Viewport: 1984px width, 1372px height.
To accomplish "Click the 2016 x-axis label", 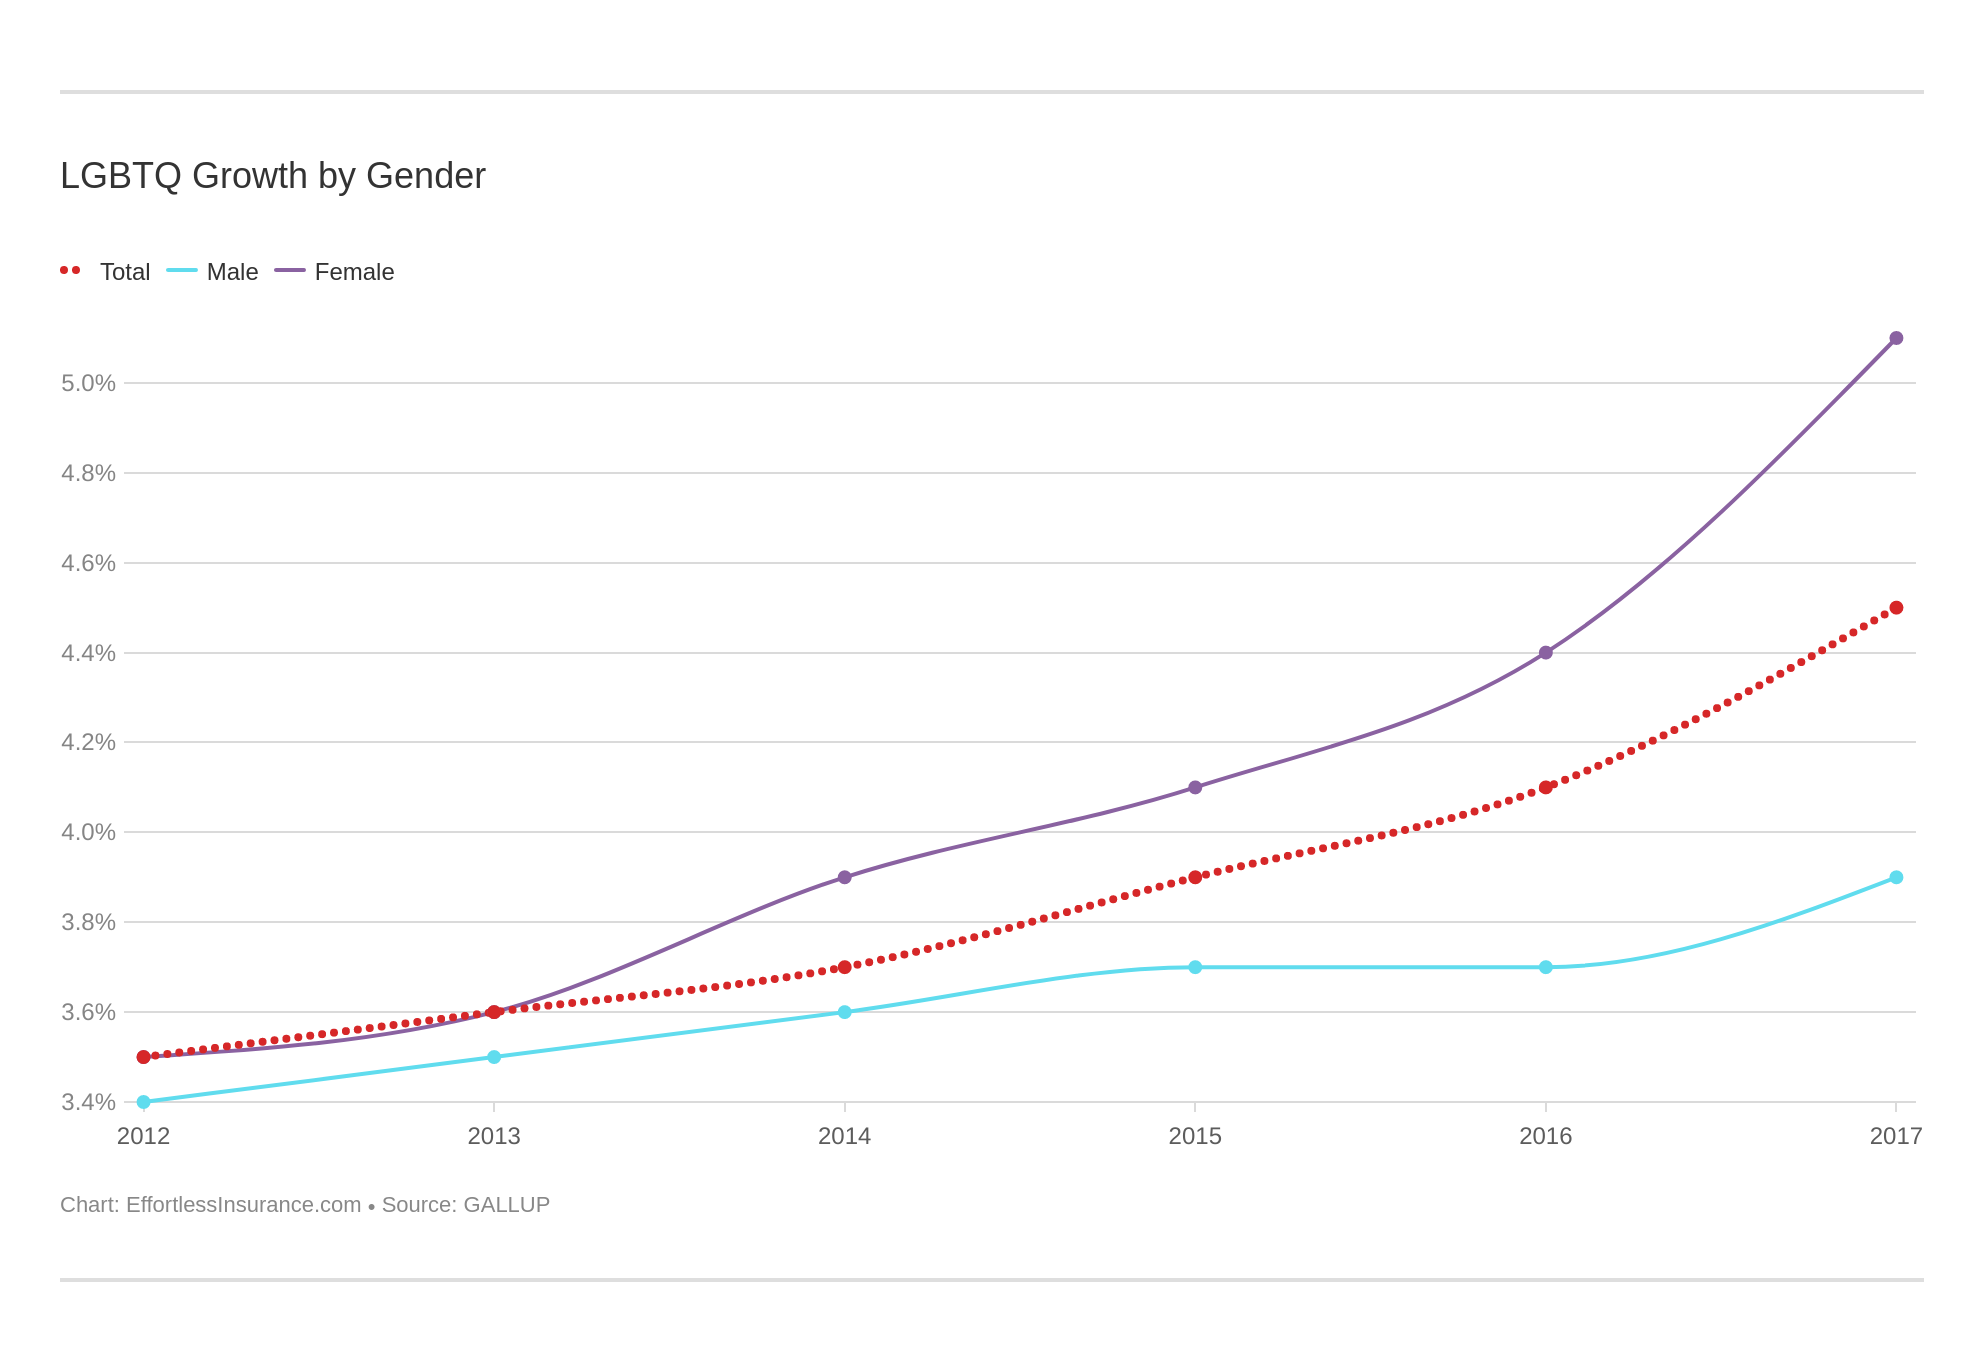I will tap(1546, 1136).
